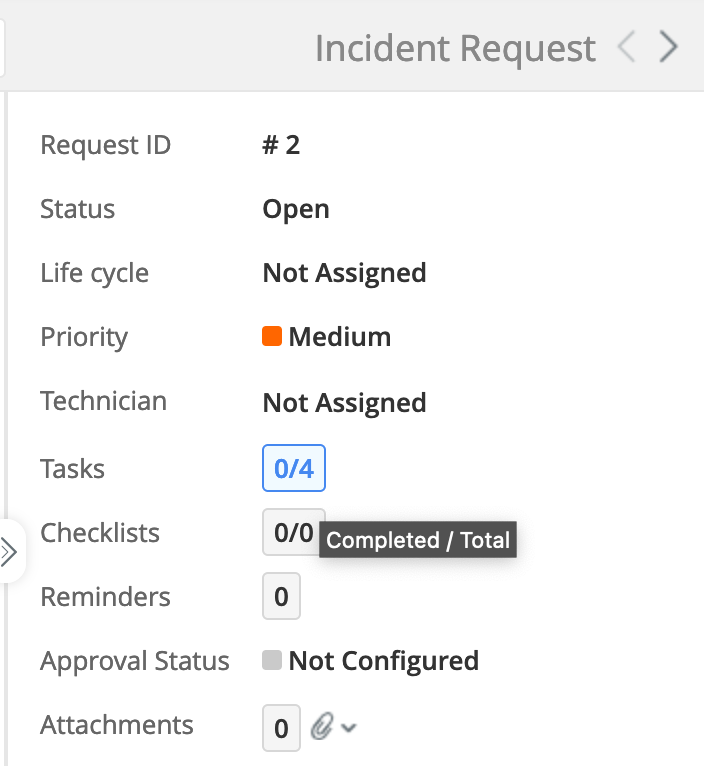
Task: Go to the next request arrow
Action: 669,47
